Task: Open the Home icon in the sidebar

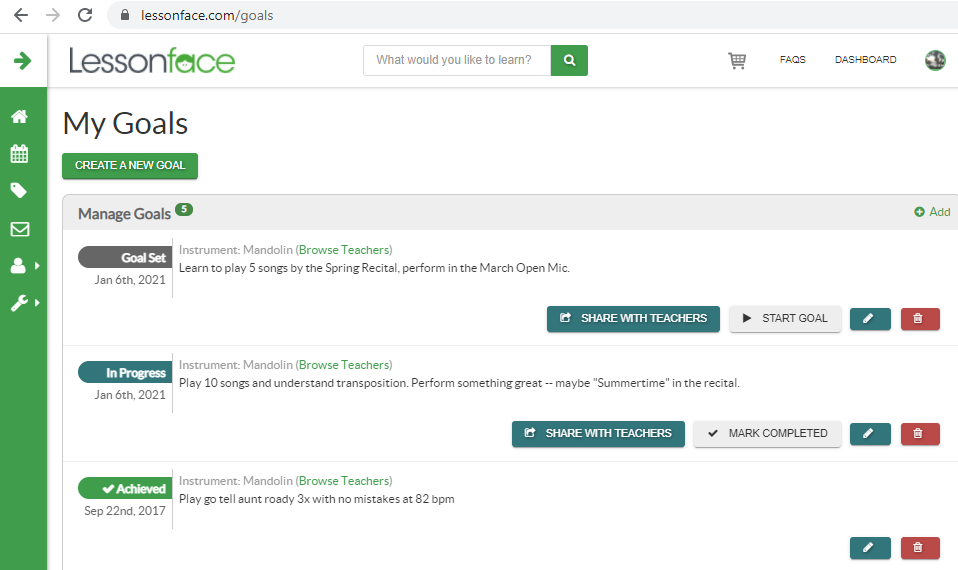Action: 19,117
